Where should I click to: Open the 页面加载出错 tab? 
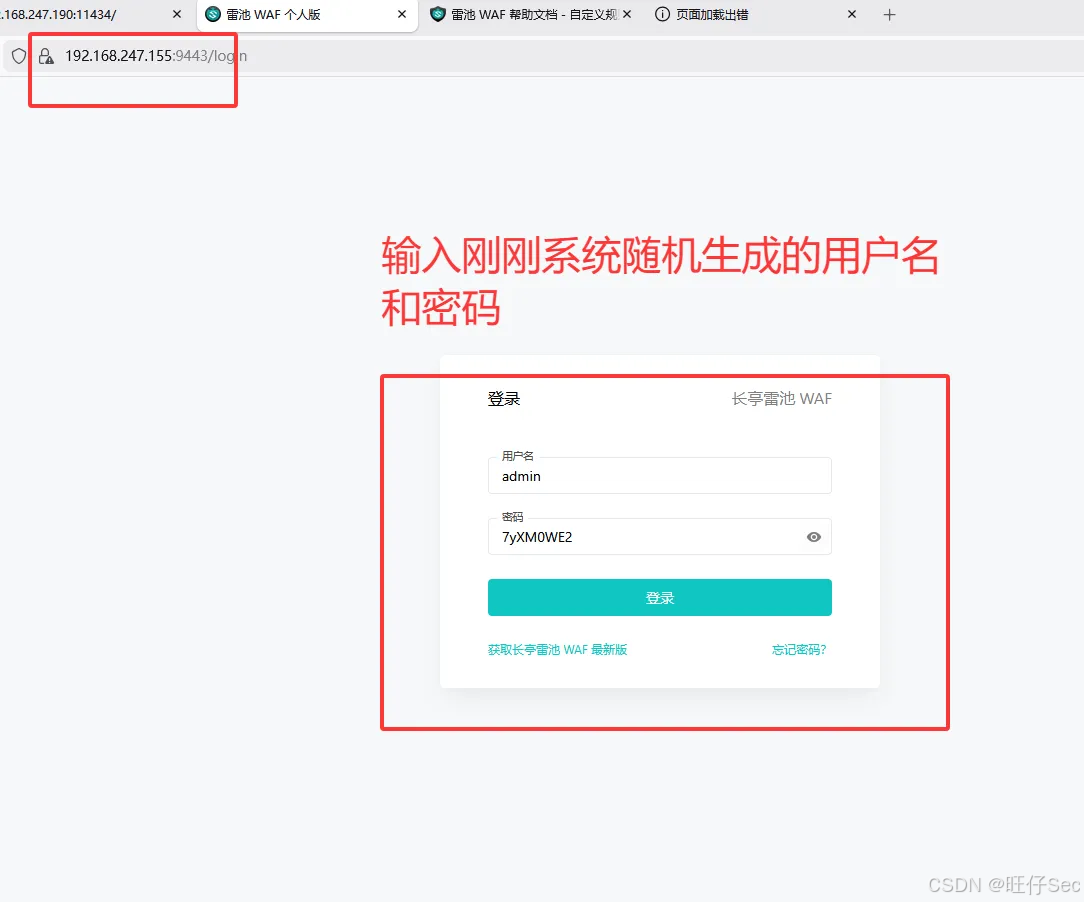click(x=756, y=15)
